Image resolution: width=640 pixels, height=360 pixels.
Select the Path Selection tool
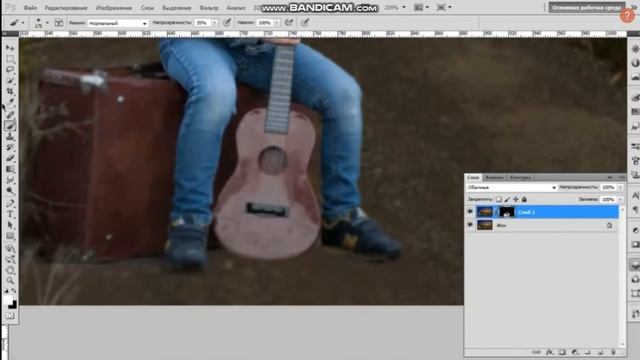tap(10, 225)
